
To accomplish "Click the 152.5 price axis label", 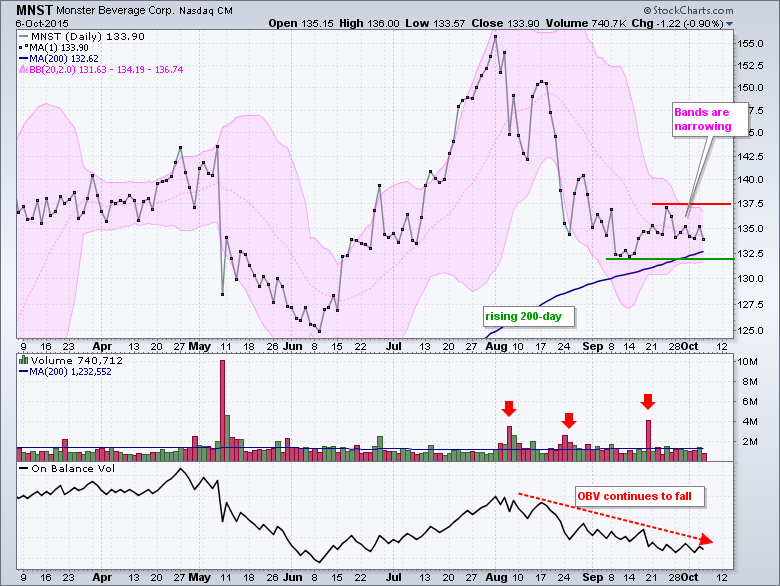I will coord(750,66).
